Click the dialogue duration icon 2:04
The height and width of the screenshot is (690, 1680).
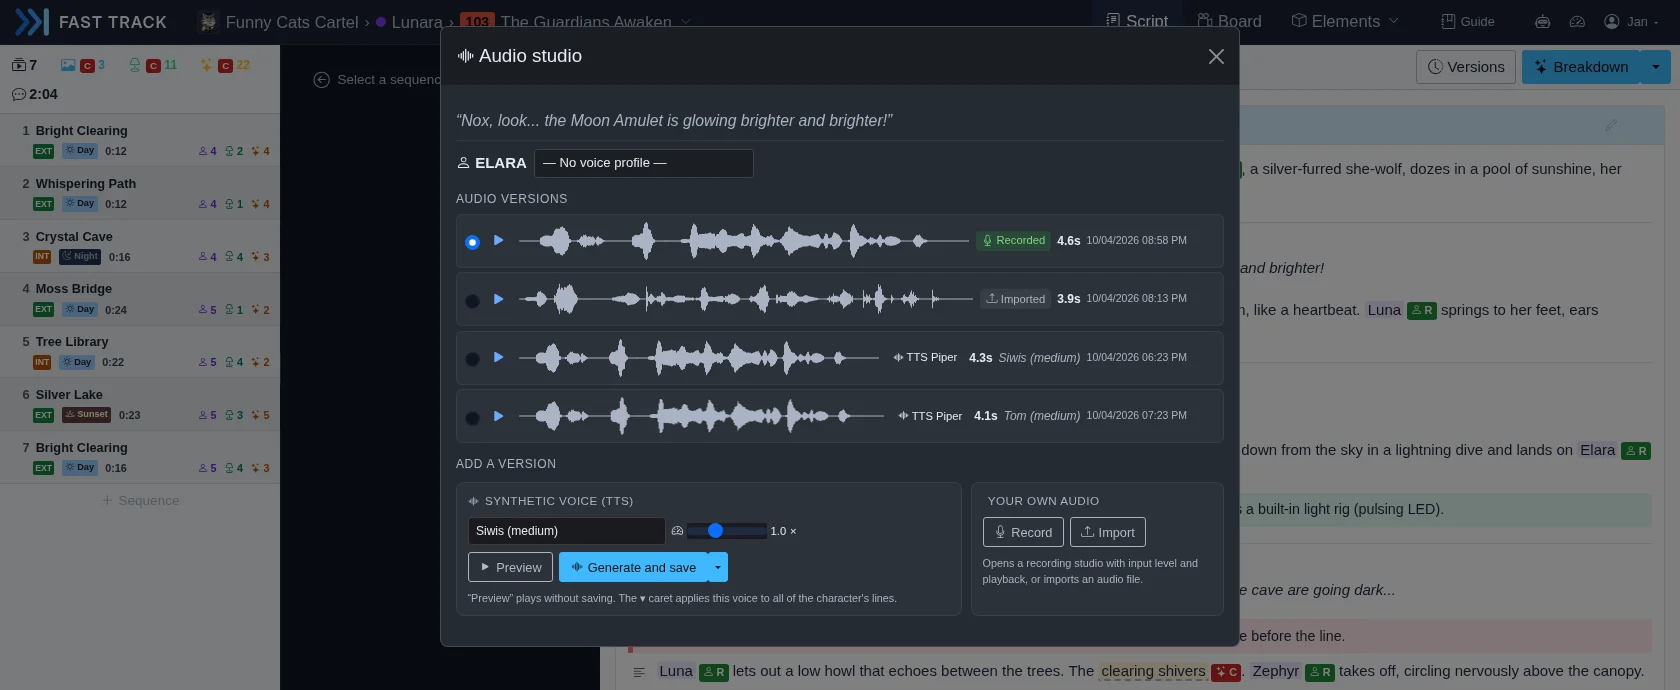tap(19, 94)
